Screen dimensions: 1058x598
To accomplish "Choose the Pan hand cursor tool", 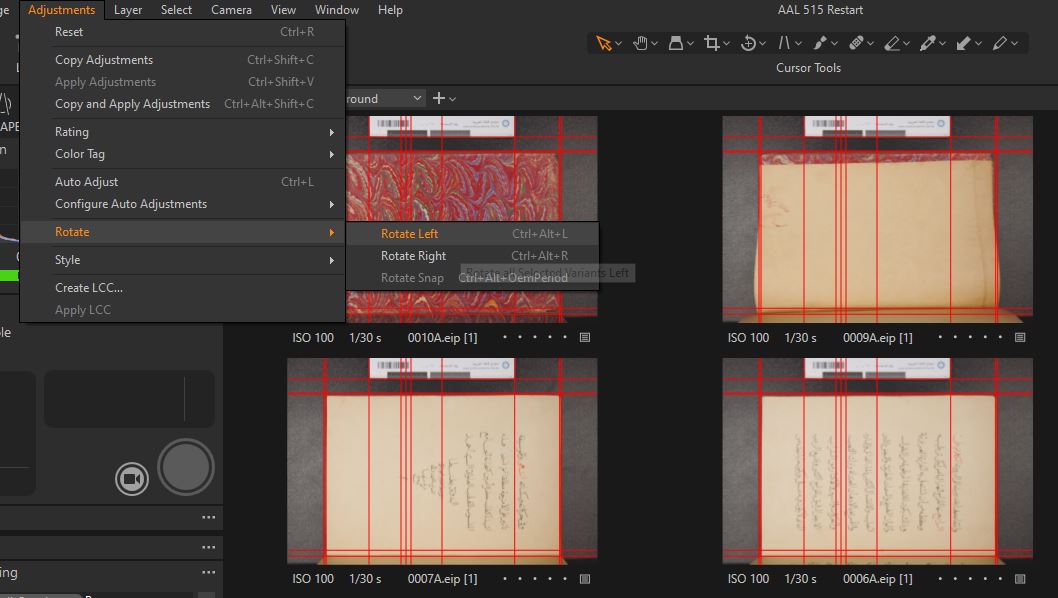I will (x=640, y=43).
